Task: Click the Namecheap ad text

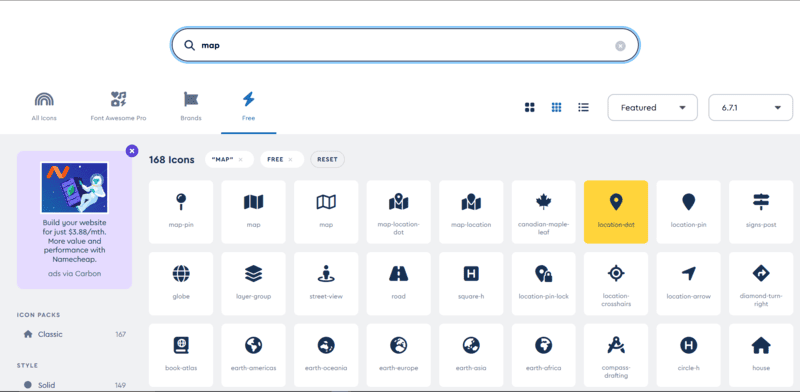Action: [x=74, y=241]
